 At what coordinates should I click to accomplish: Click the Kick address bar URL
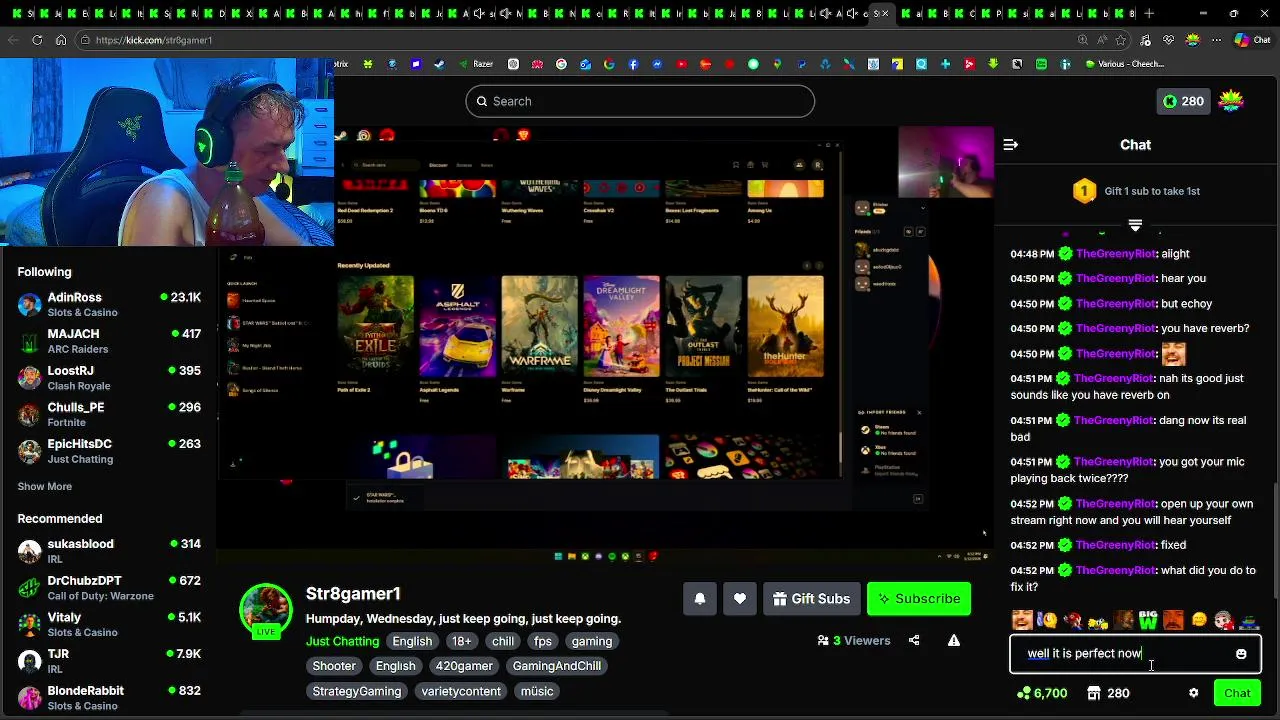(x=154, y=40)
